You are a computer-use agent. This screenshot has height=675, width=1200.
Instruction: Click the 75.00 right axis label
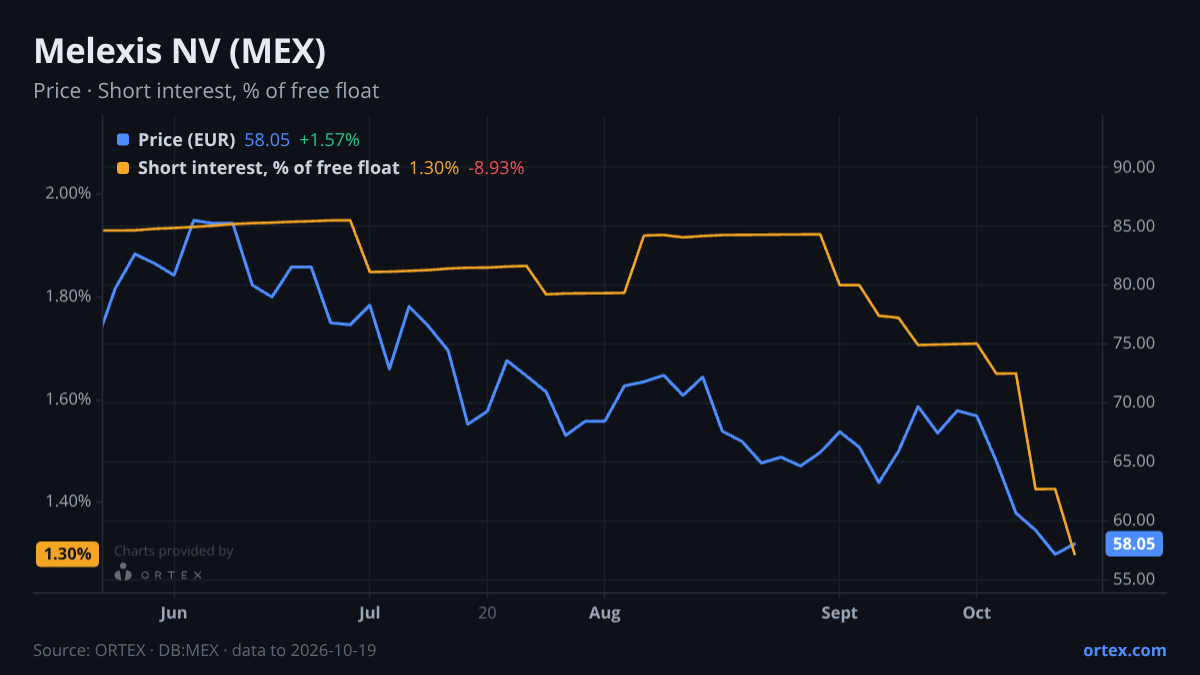tap(1134, 344)
